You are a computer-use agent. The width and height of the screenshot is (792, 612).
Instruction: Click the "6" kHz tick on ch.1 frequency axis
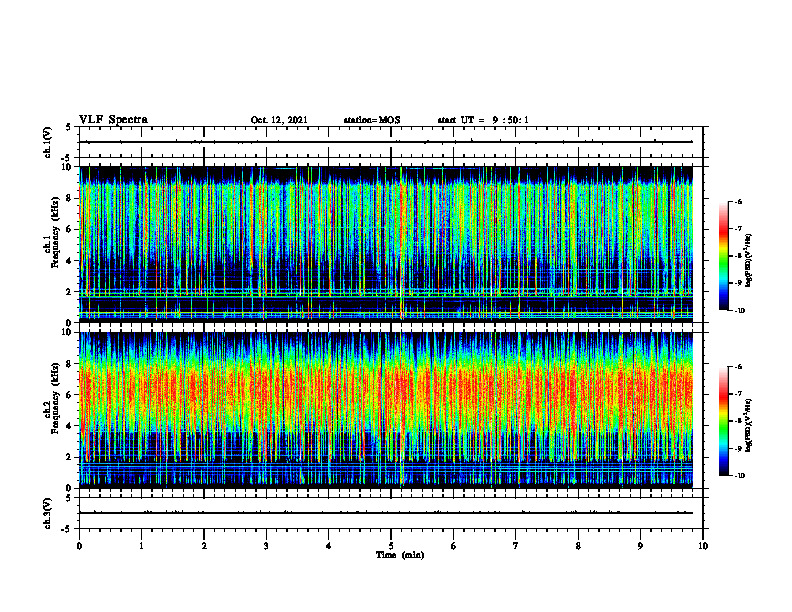(70, 230)
